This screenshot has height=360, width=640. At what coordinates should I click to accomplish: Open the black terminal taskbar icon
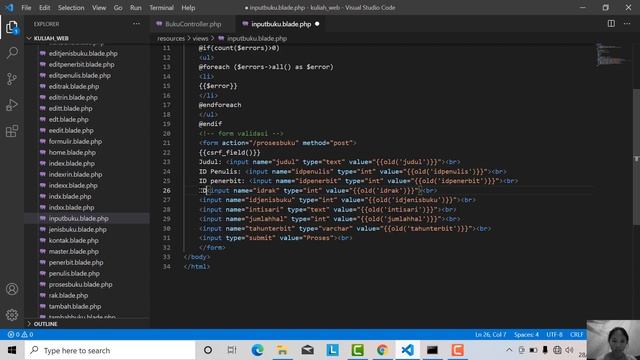coord(432,350)
